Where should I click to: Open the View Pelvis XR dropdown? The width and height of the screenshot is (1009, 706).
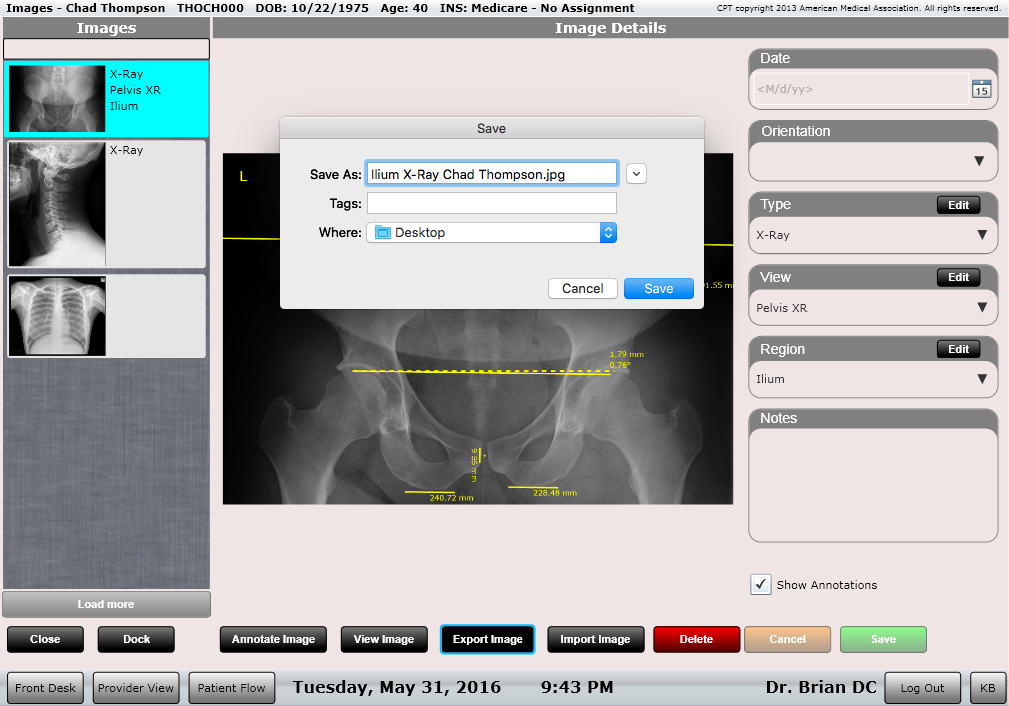coord(872,308)
